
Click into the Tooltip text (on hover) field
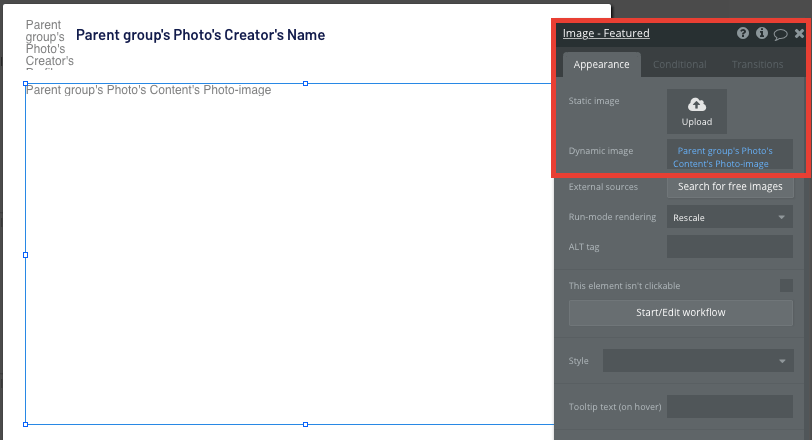tap(730, 406)
